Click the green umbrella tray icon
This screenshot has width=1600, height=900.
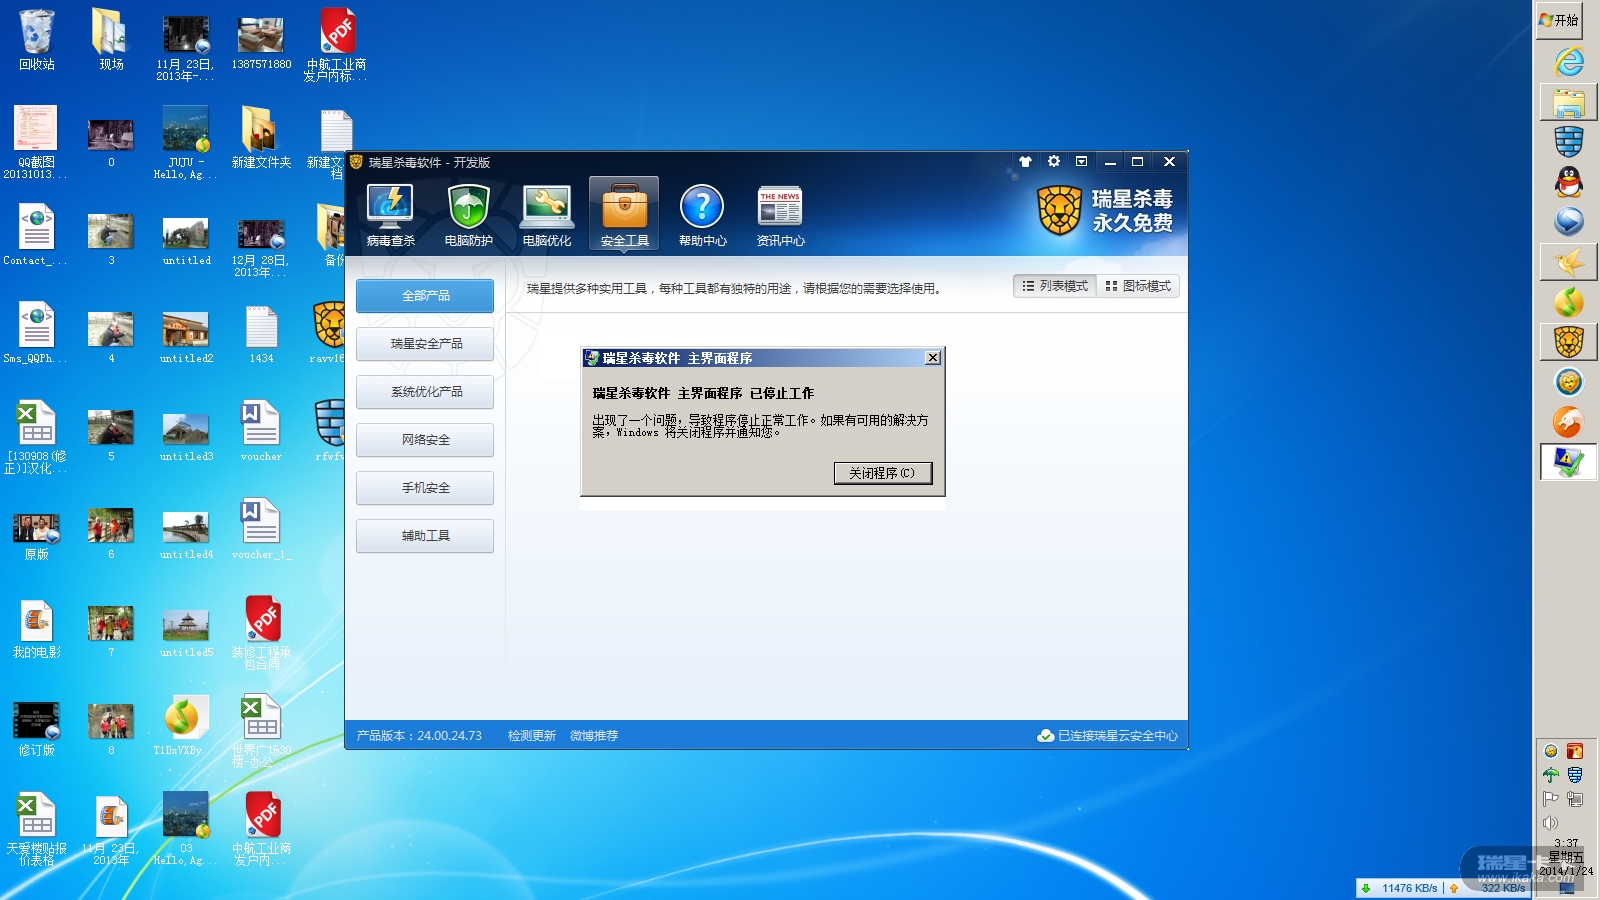1551,775
